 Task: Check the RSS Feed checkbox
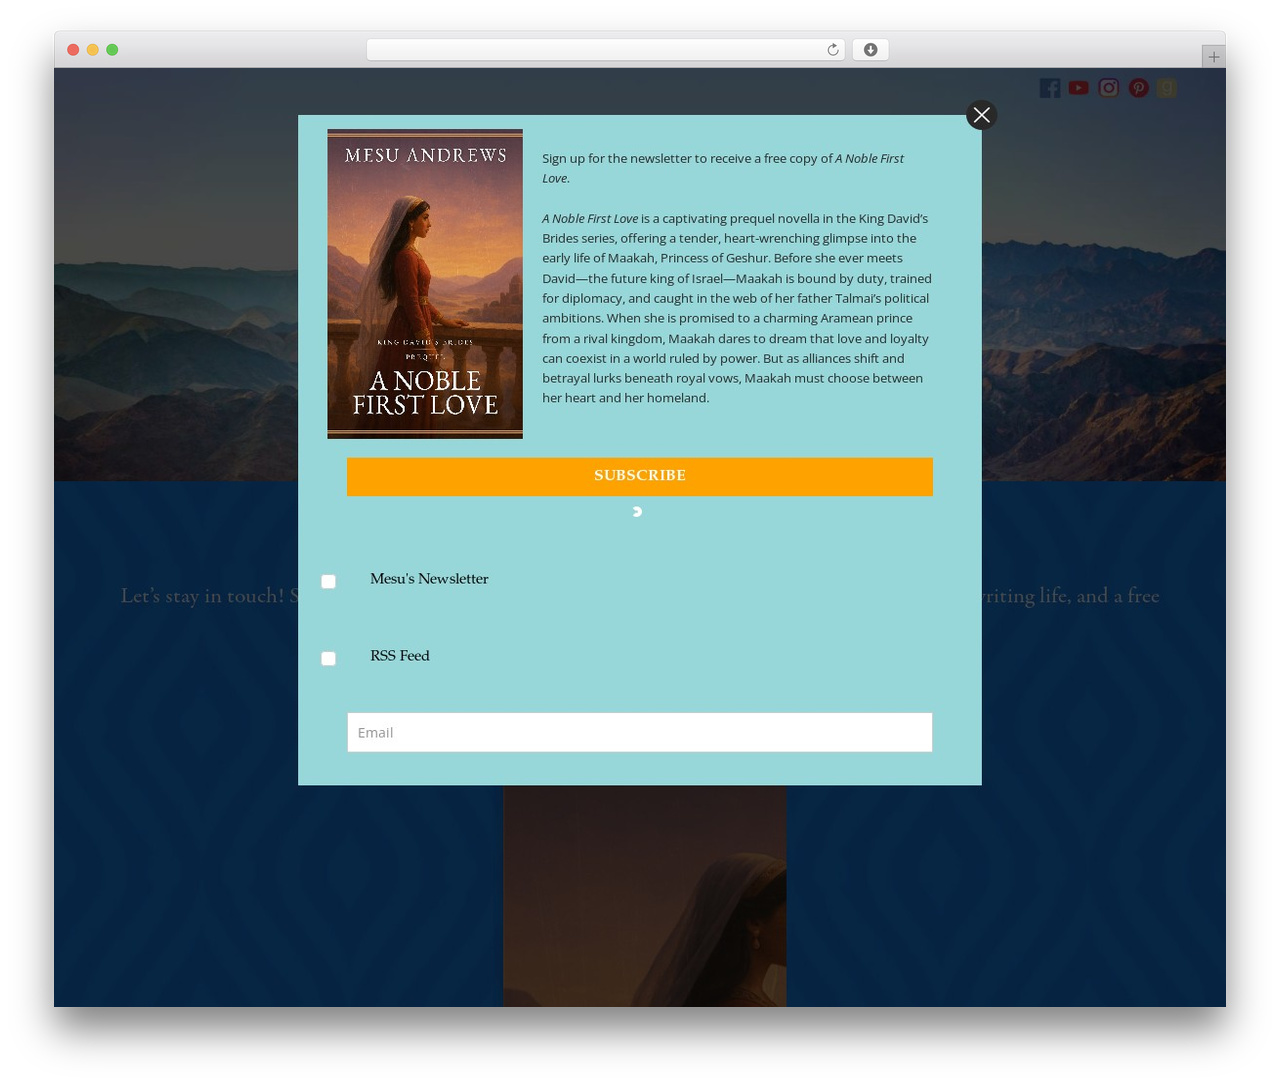tap(328, 658)
